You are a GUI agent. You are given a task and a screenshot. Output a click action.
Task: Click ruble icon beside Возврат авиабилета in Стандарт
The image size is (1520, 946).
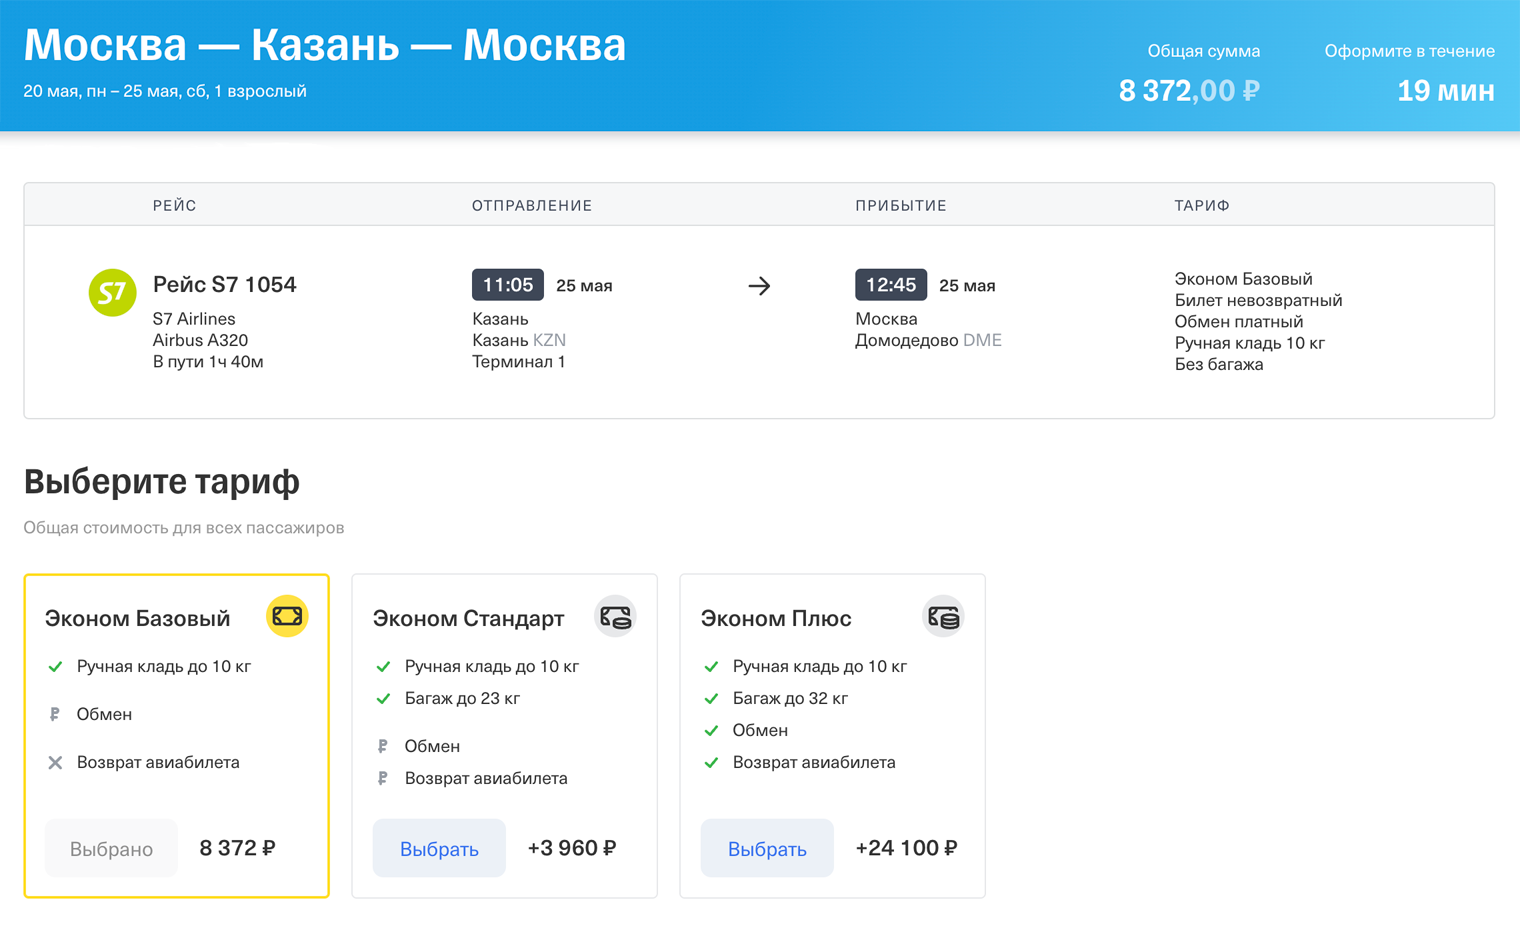[383, 778]
